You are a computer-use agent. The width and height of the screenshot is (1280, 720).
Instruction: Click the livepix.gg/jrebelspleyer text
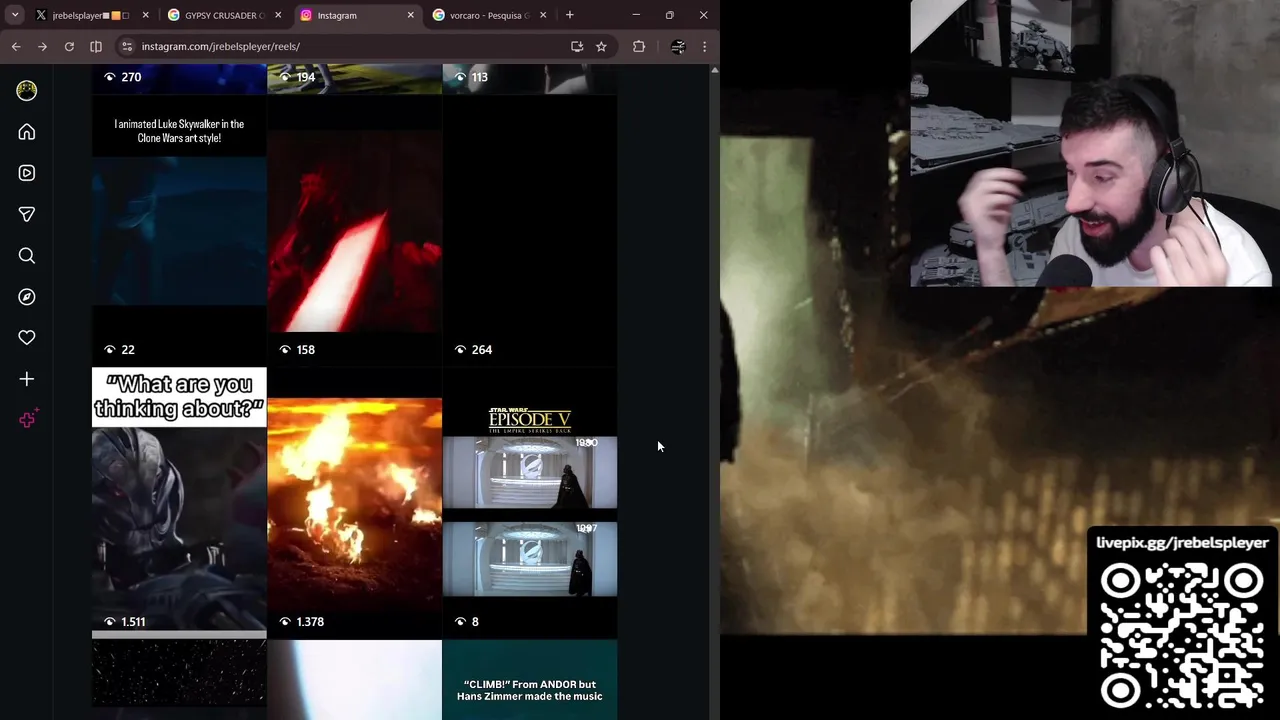(x=1182, y=543)
